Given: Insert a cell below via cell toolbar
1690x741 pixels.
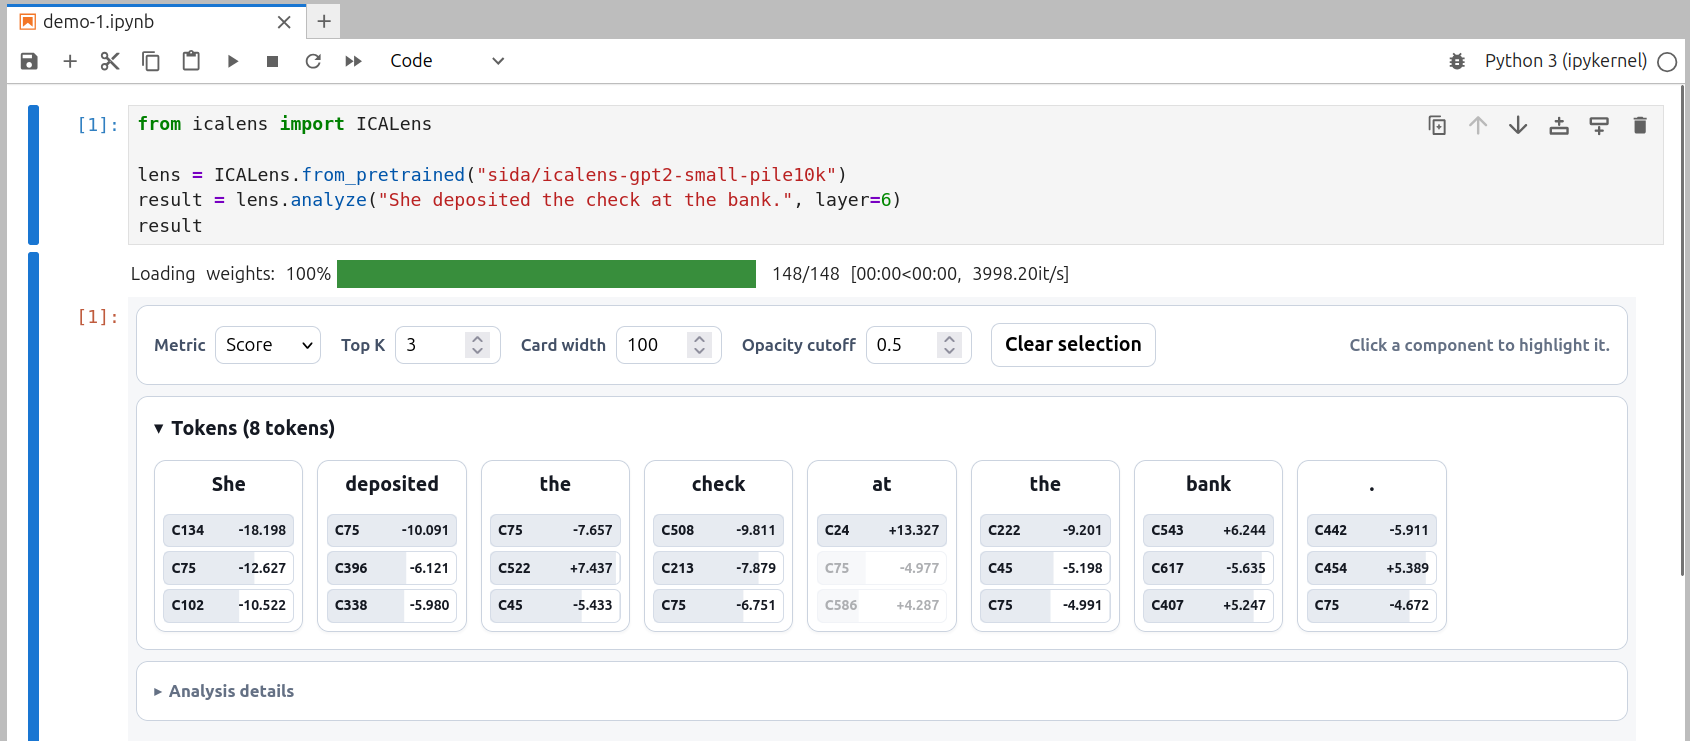Looking at the screenshot, I should pos(1599,125).
